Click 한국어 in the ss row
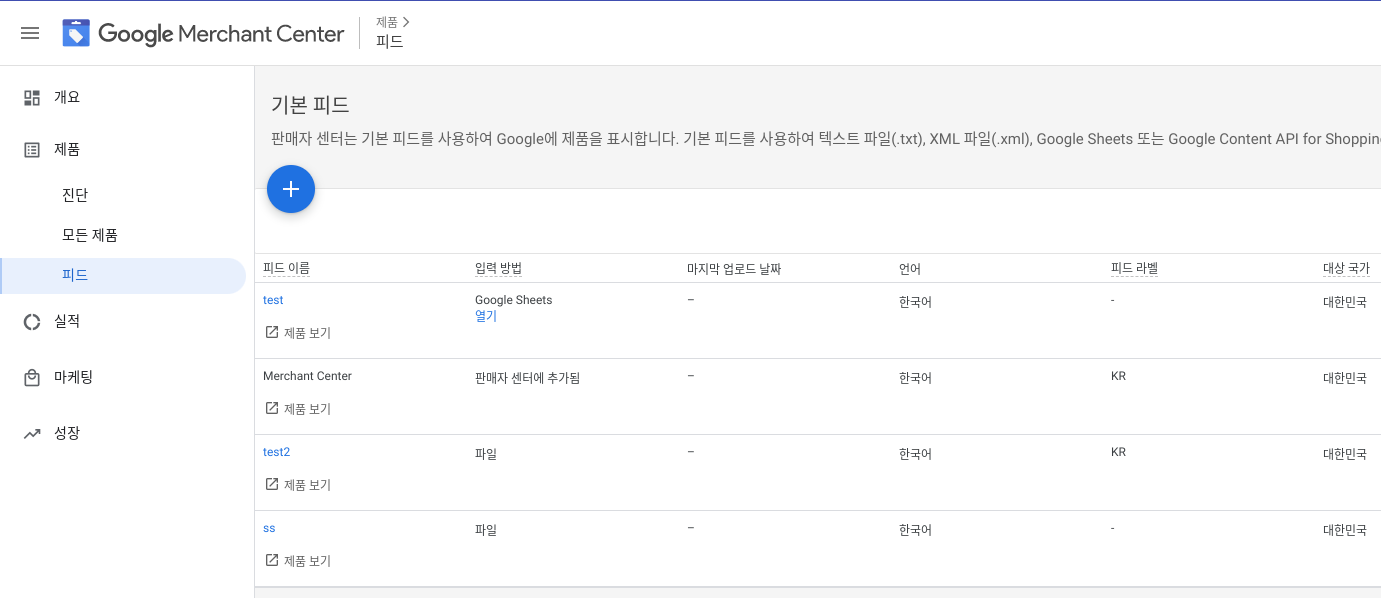Image resolution: width=1381 pixels, height=598 pixels. [x=915, y=530]
